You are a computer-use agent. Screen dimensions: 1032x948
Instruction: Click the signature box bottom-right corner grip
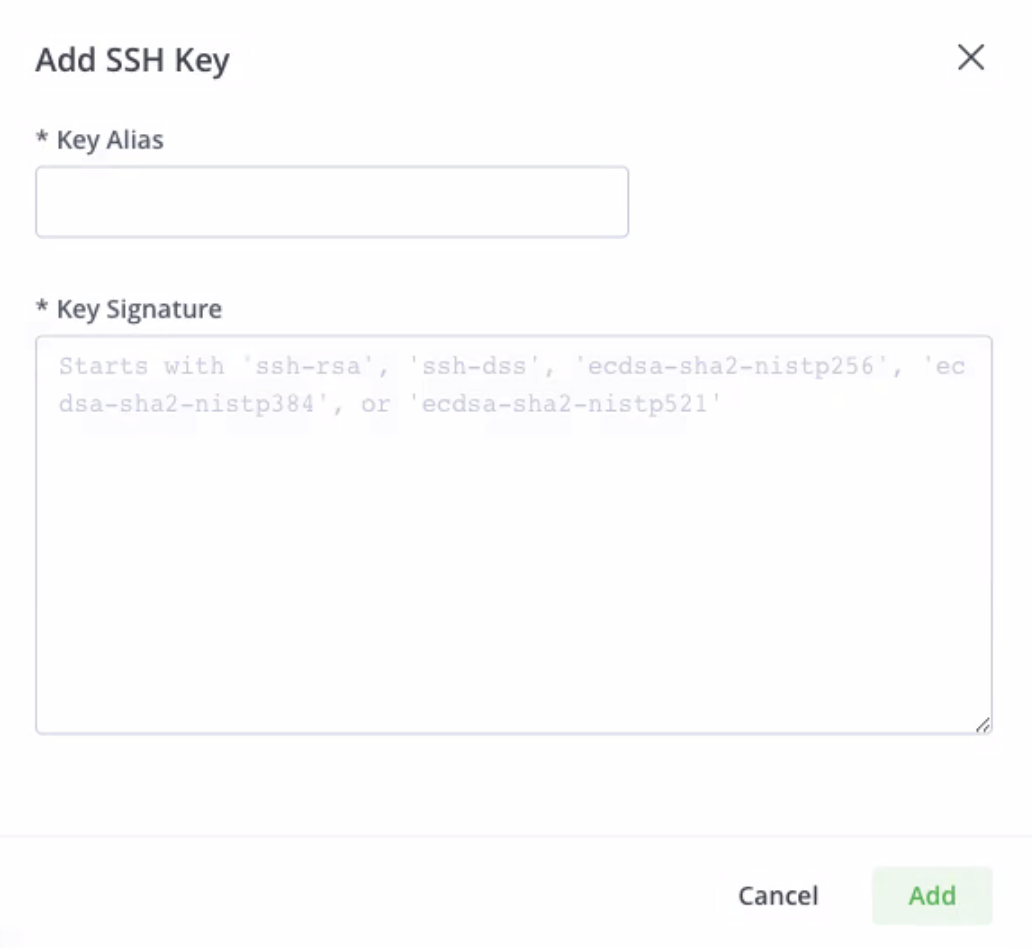(x=985, y=725)
